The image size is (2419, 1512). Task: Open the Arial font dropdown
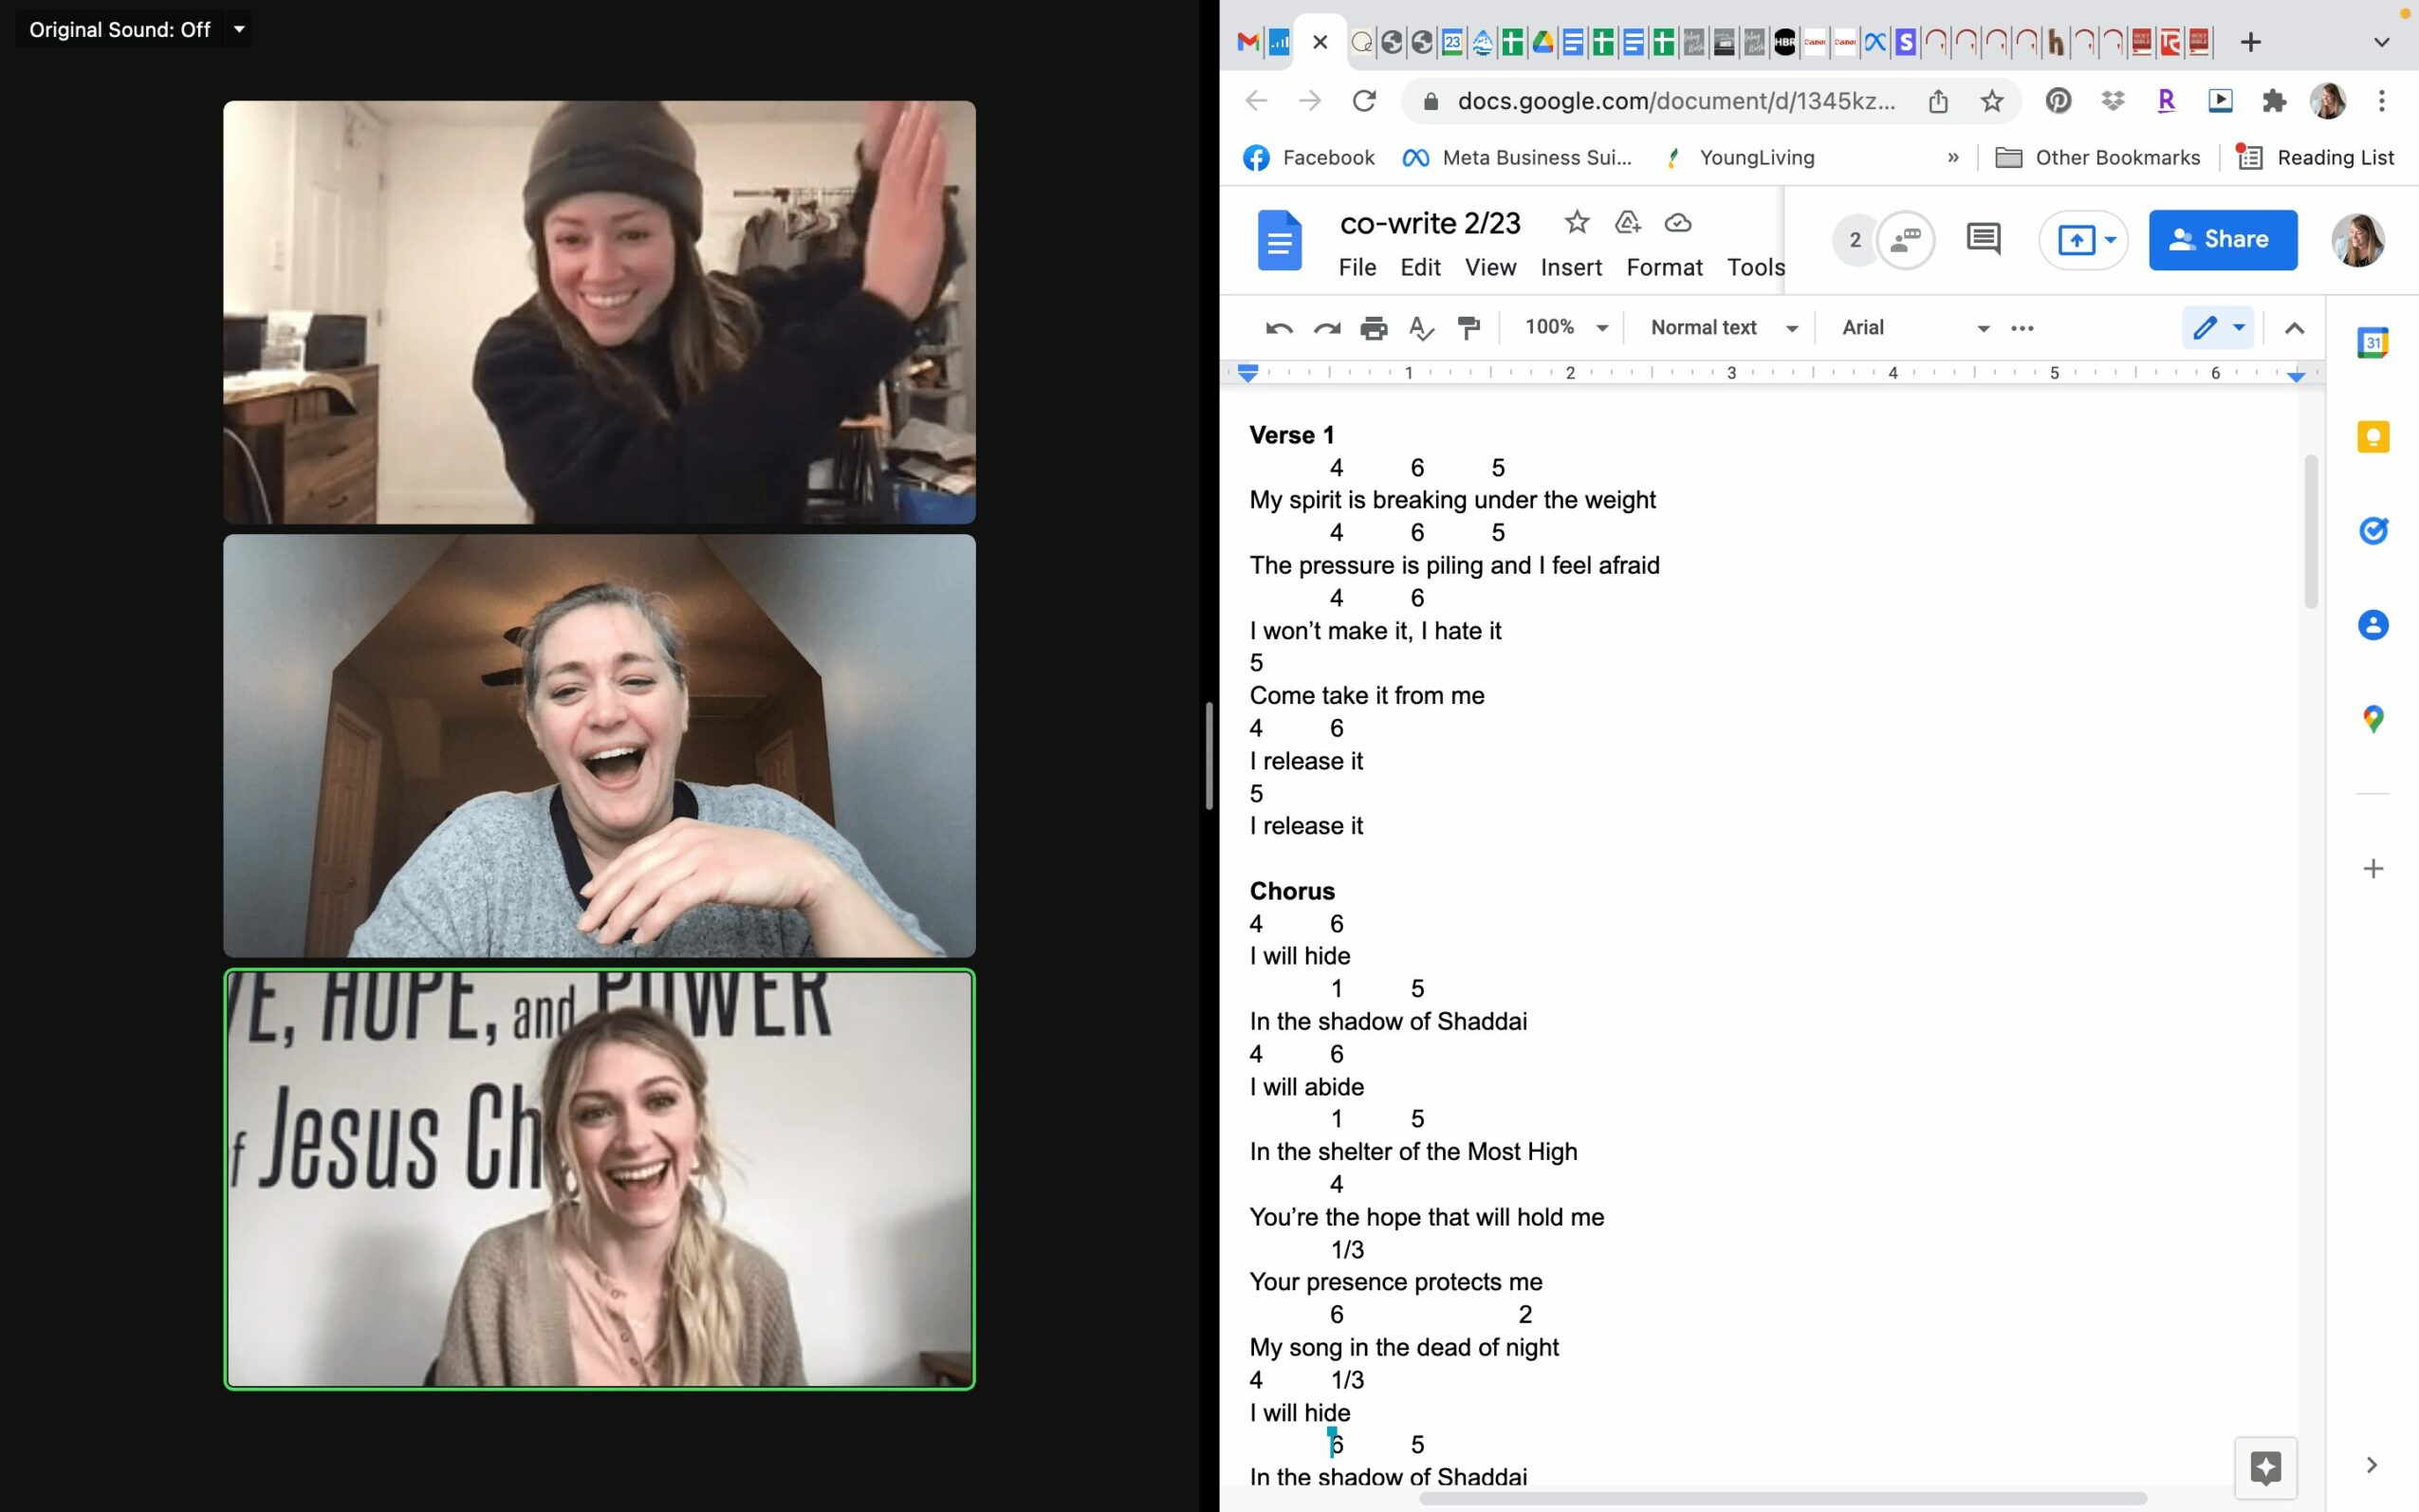tap(1915, 328)
